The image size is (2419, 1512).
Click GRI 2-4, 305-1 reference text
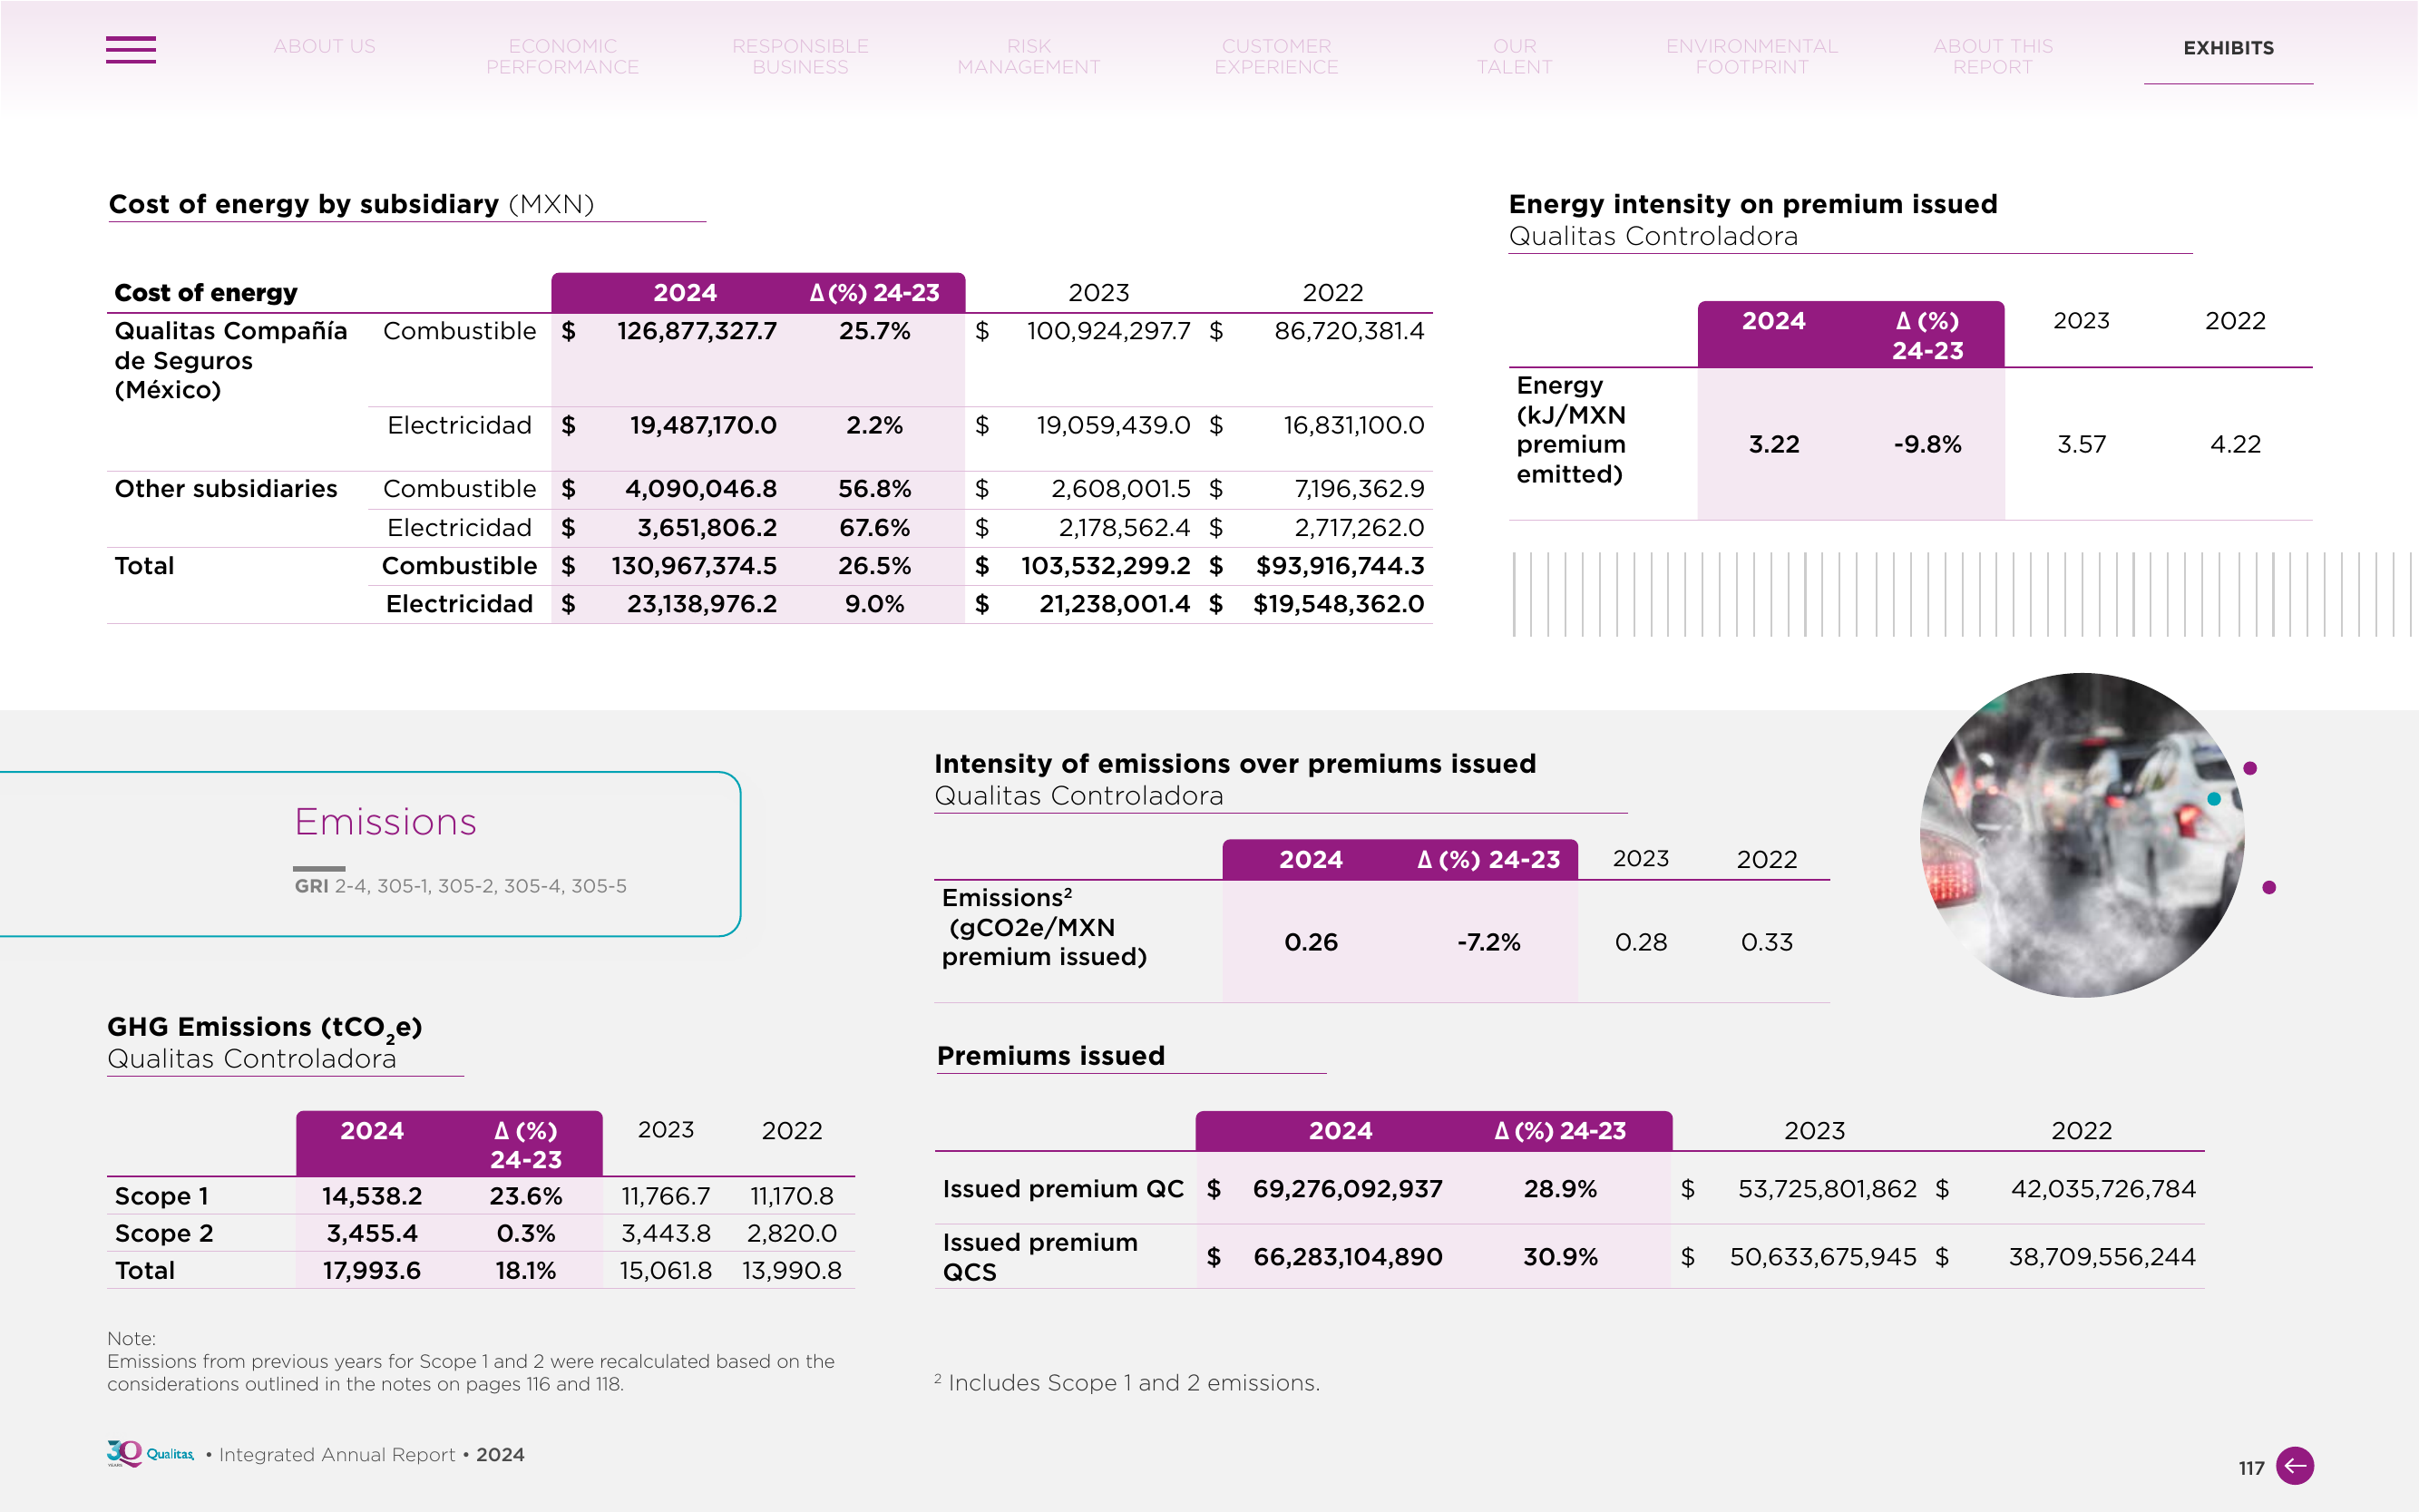[x=460, y=886]
